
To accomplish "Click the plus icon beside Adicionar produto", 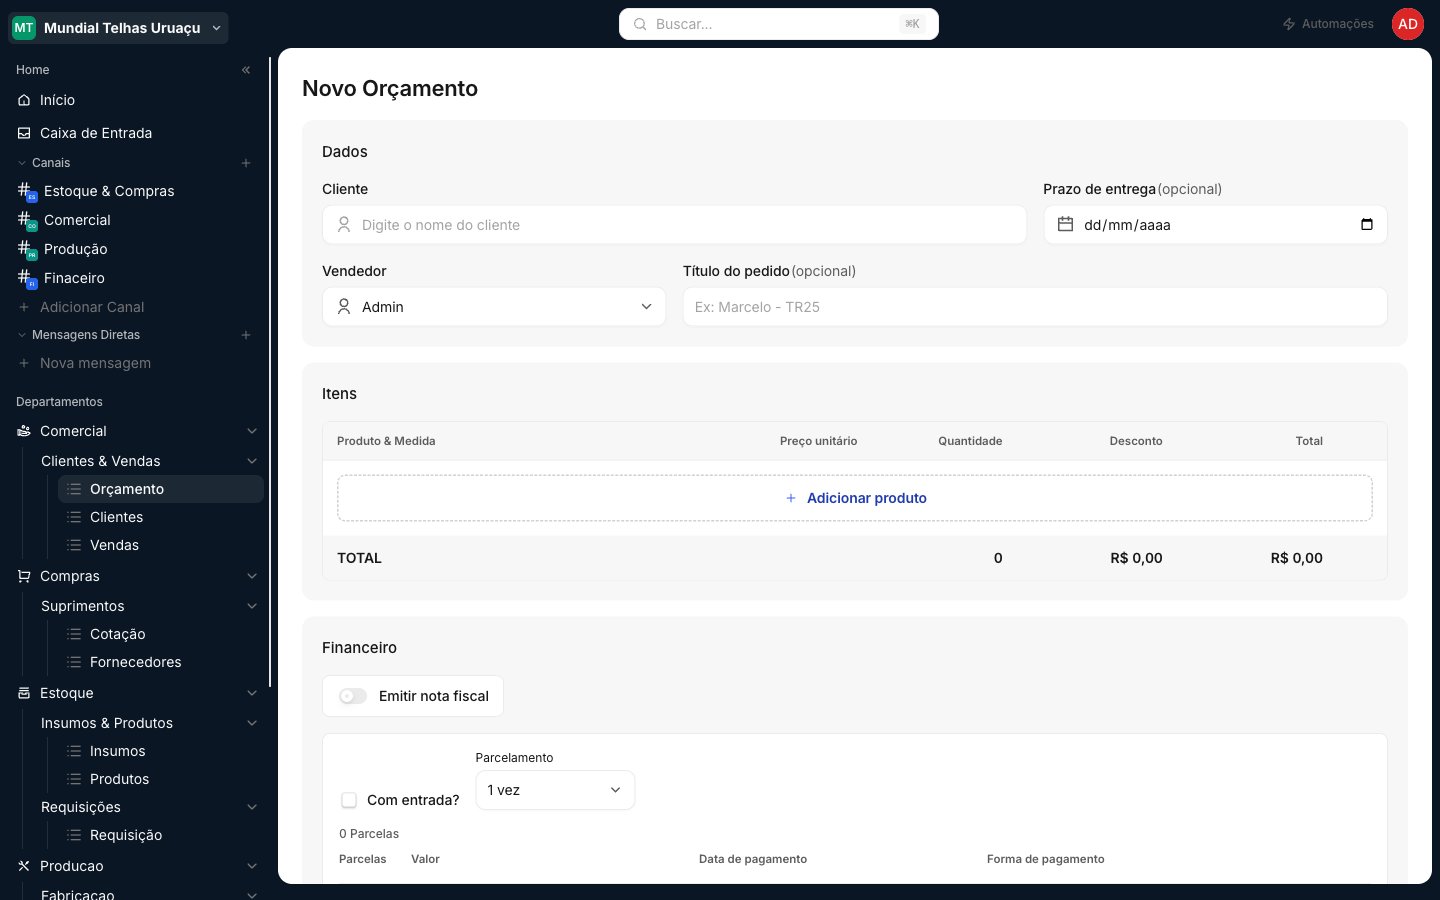I will [x=791, y=498].
